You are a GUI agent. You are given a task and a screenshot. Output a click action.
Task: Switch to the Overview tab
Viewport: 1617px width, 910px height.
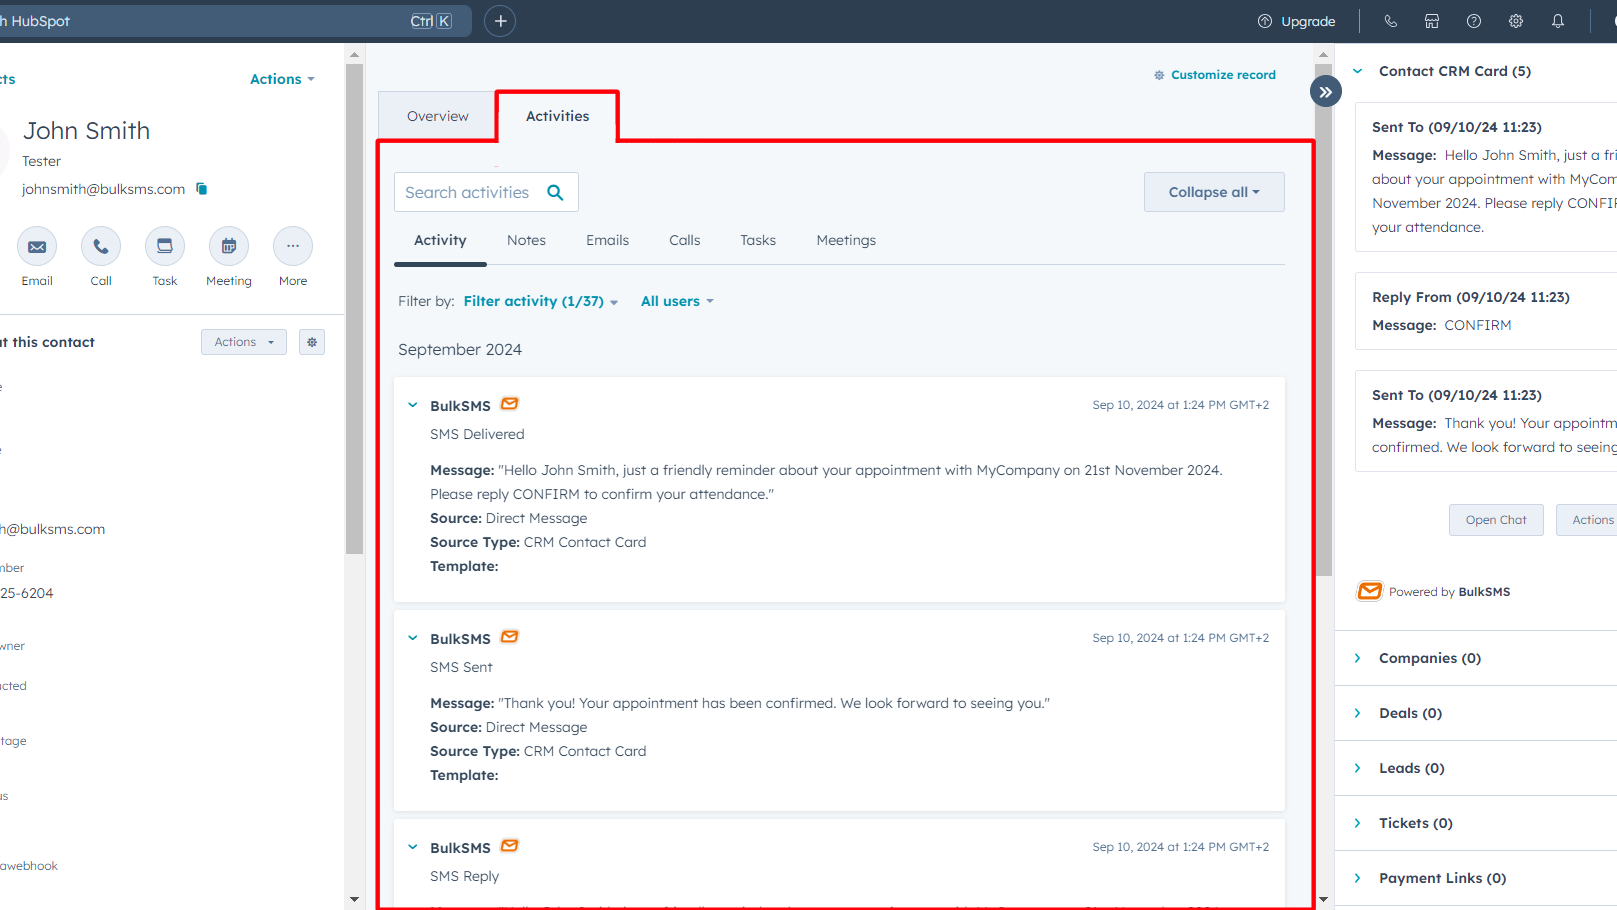coord(437,116)
